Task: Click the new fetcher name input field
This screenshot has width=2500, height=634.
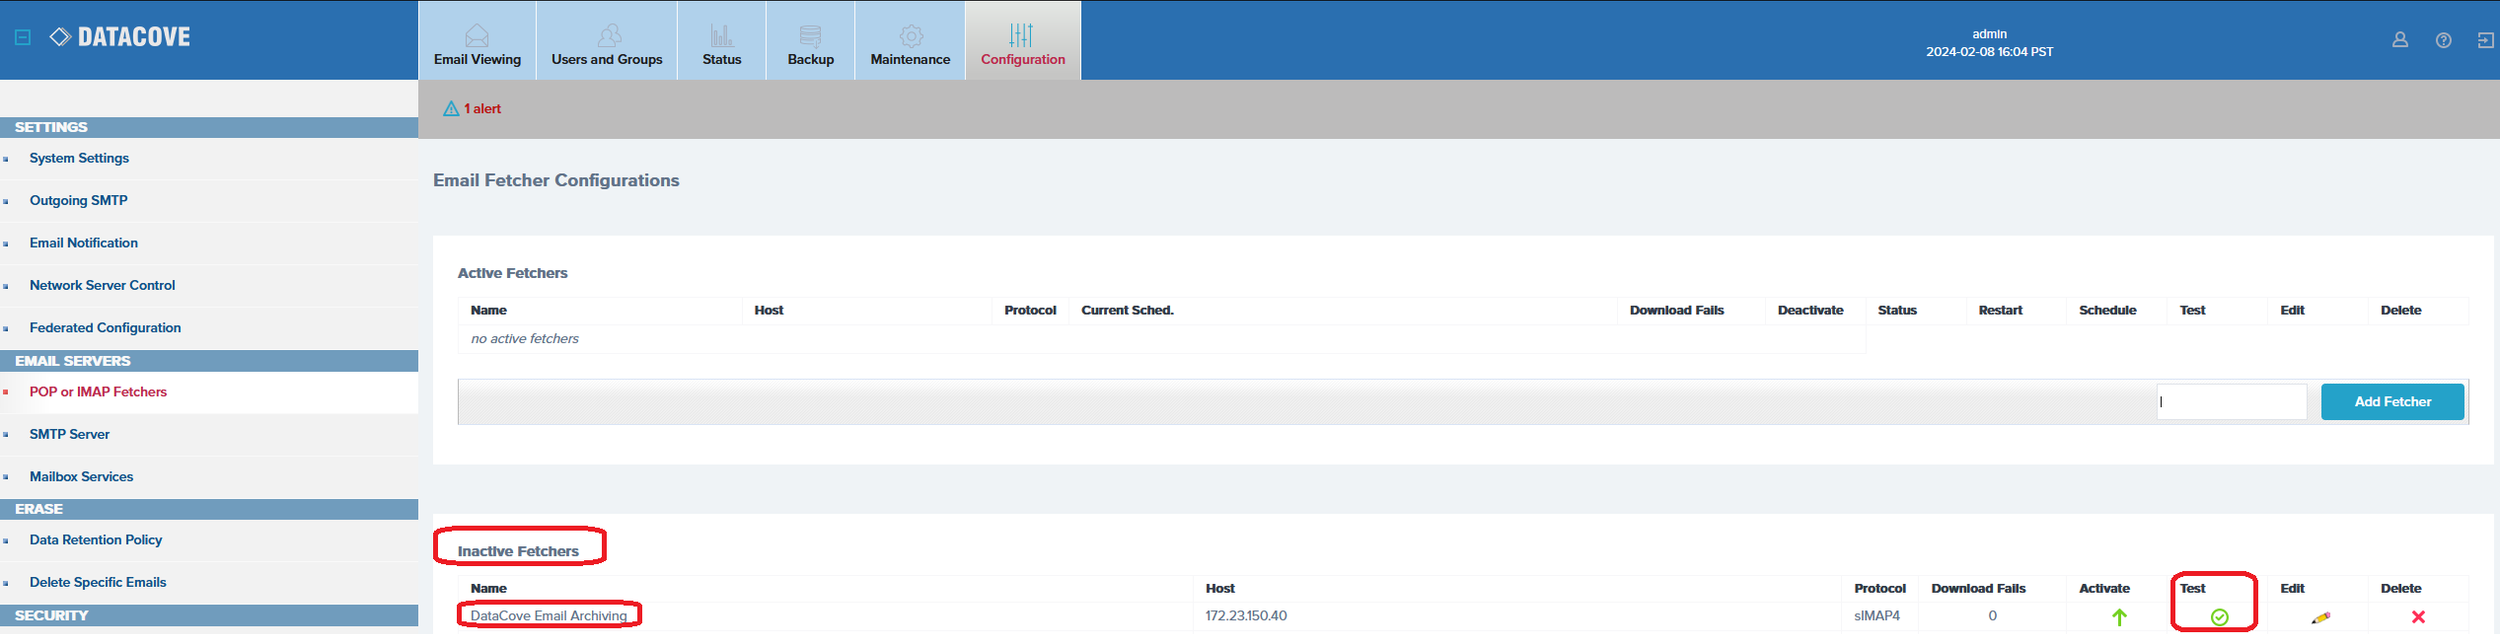Action: coord(2232,402)
